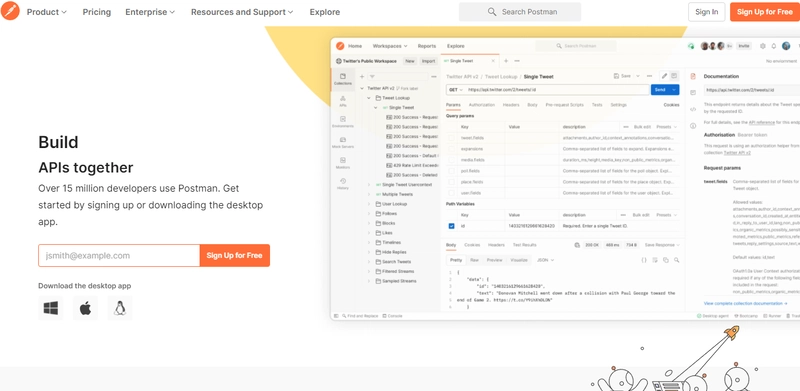800x391 pixels.
Task: Check the tweet.fields query param
Action: [452, 138]
